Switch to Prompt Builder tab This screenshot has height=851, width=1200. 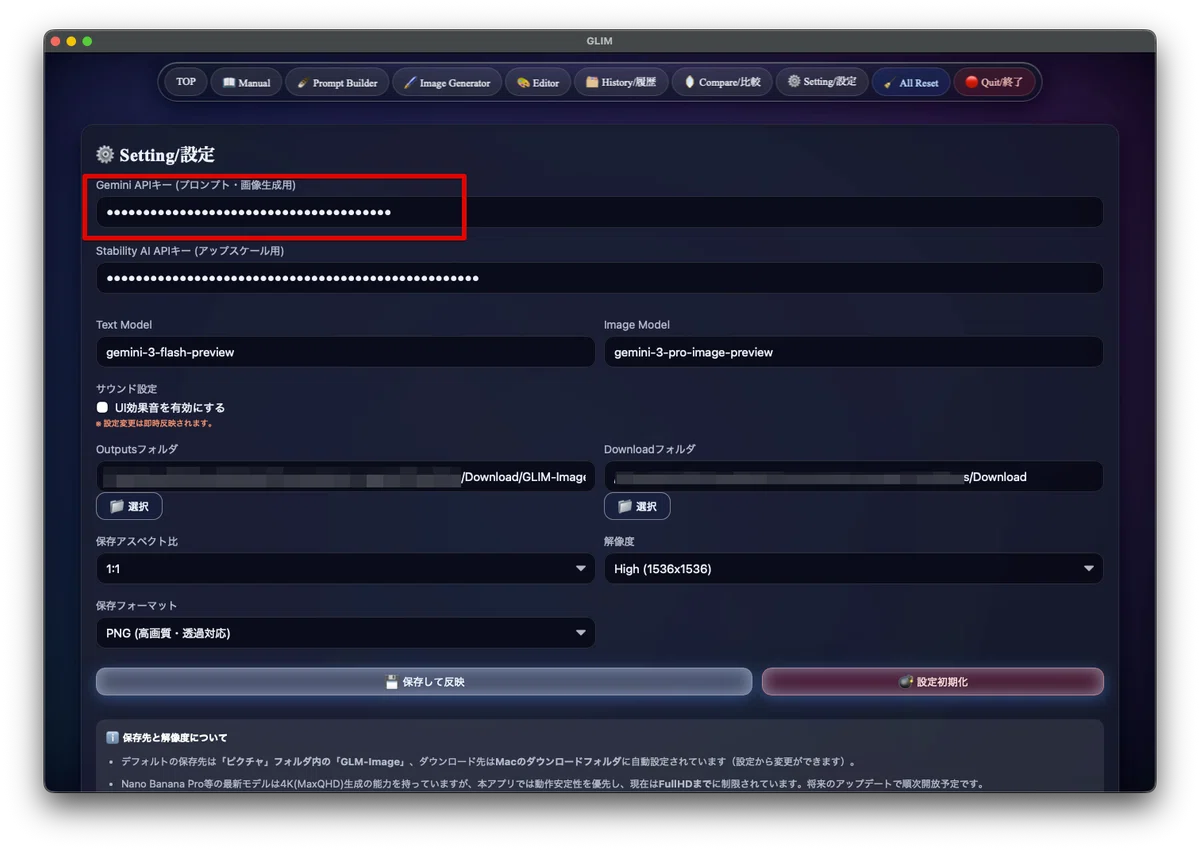coord(336,82)
